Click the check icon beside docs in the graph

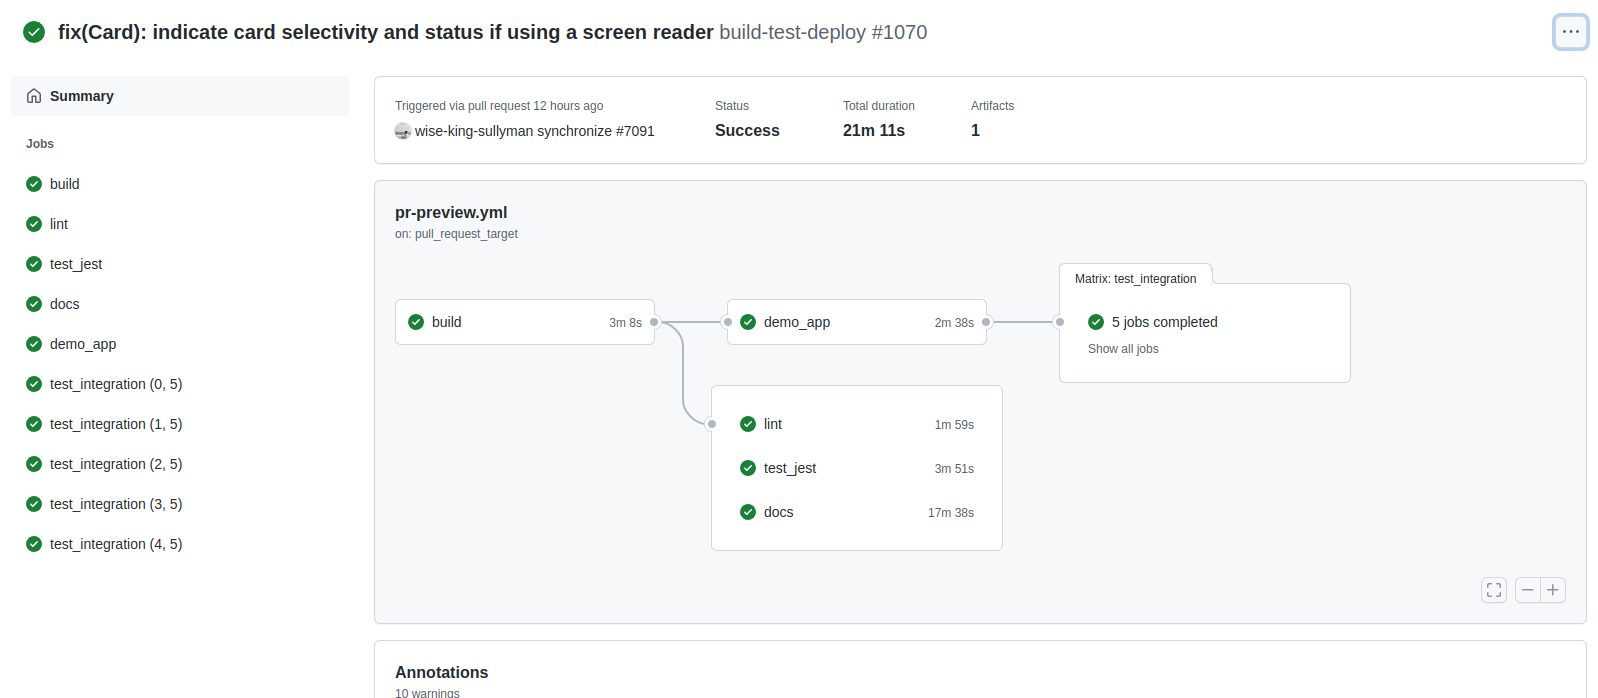tap(748, 512)
